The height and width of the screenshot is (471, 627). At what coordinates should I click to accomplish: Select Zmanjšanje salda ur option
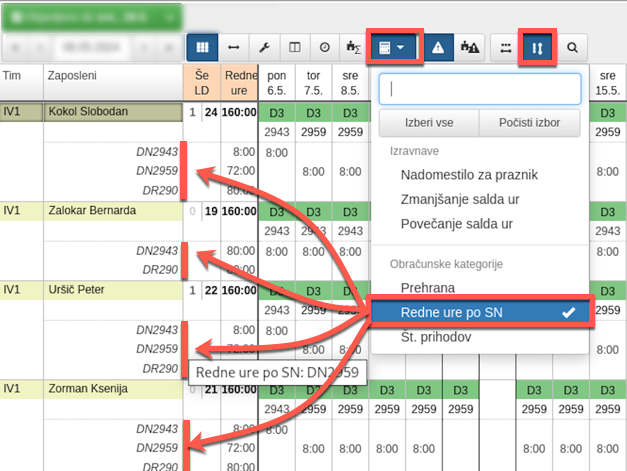[x=460, y=199]
